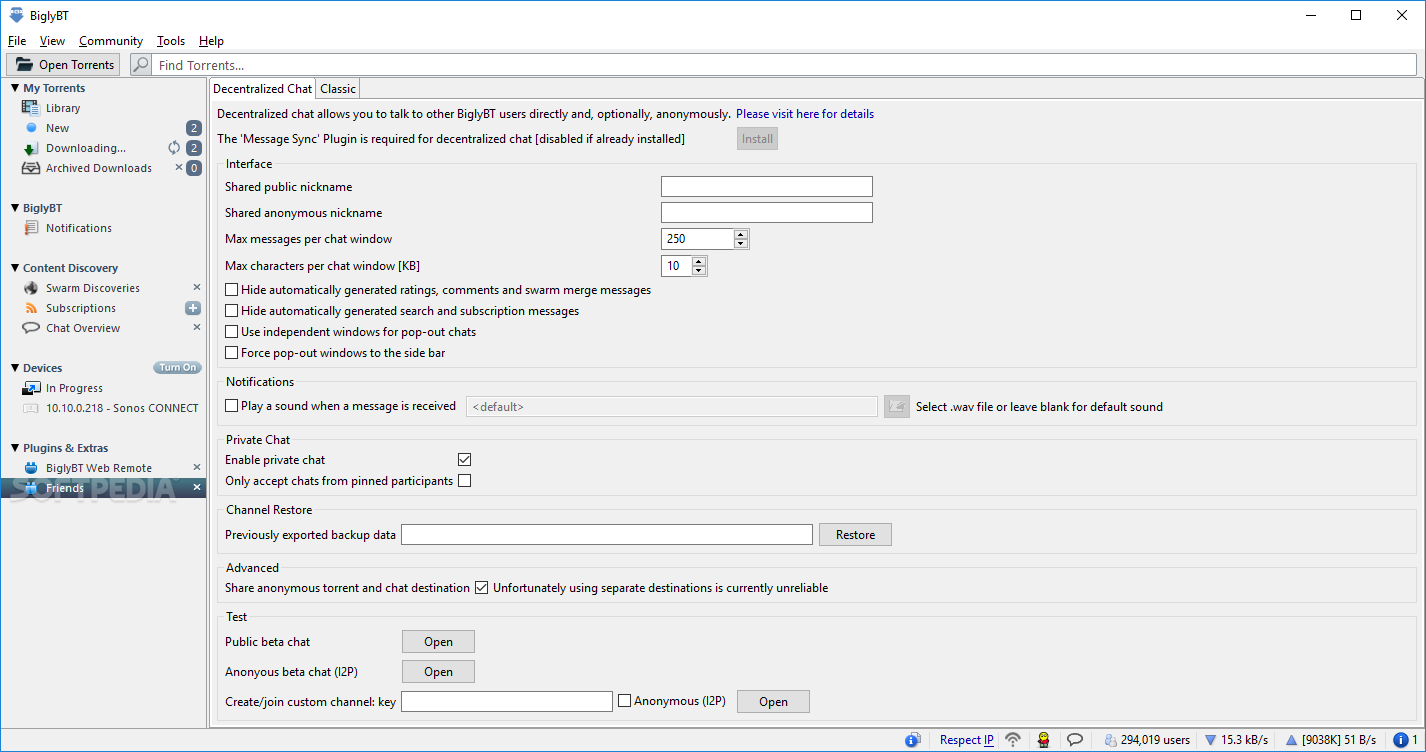Screen dimensions: 1426x752
Task: Open the Notifications icon in the sidebar
Action: (30, 228)
